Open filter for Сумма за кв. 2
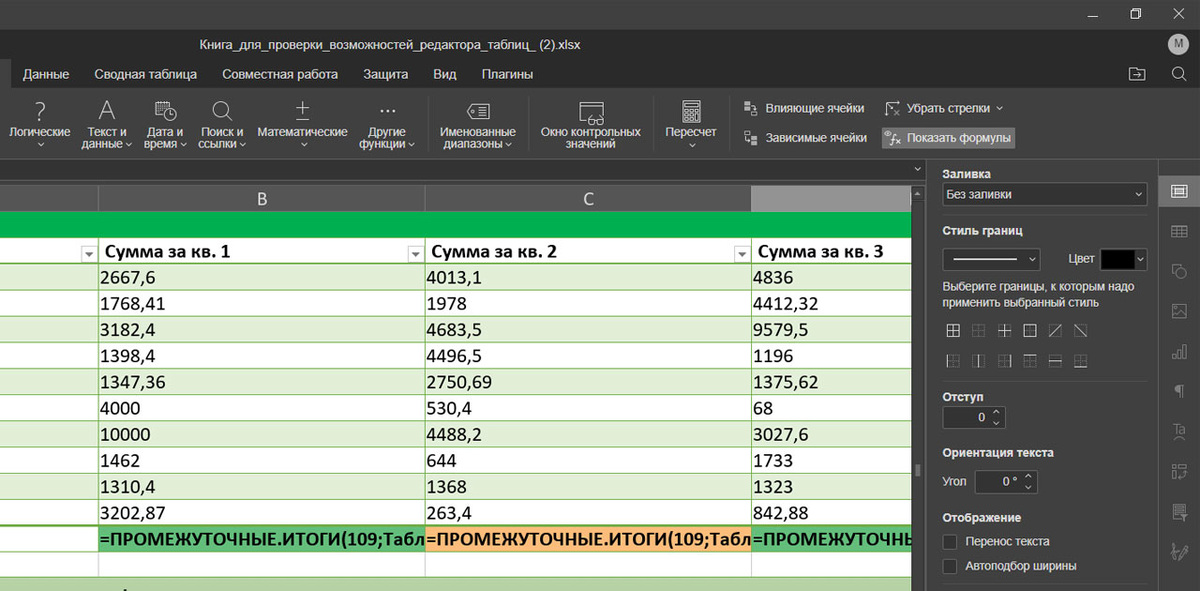The height and width of the screenshot is (591, 1200). point(741,254)
